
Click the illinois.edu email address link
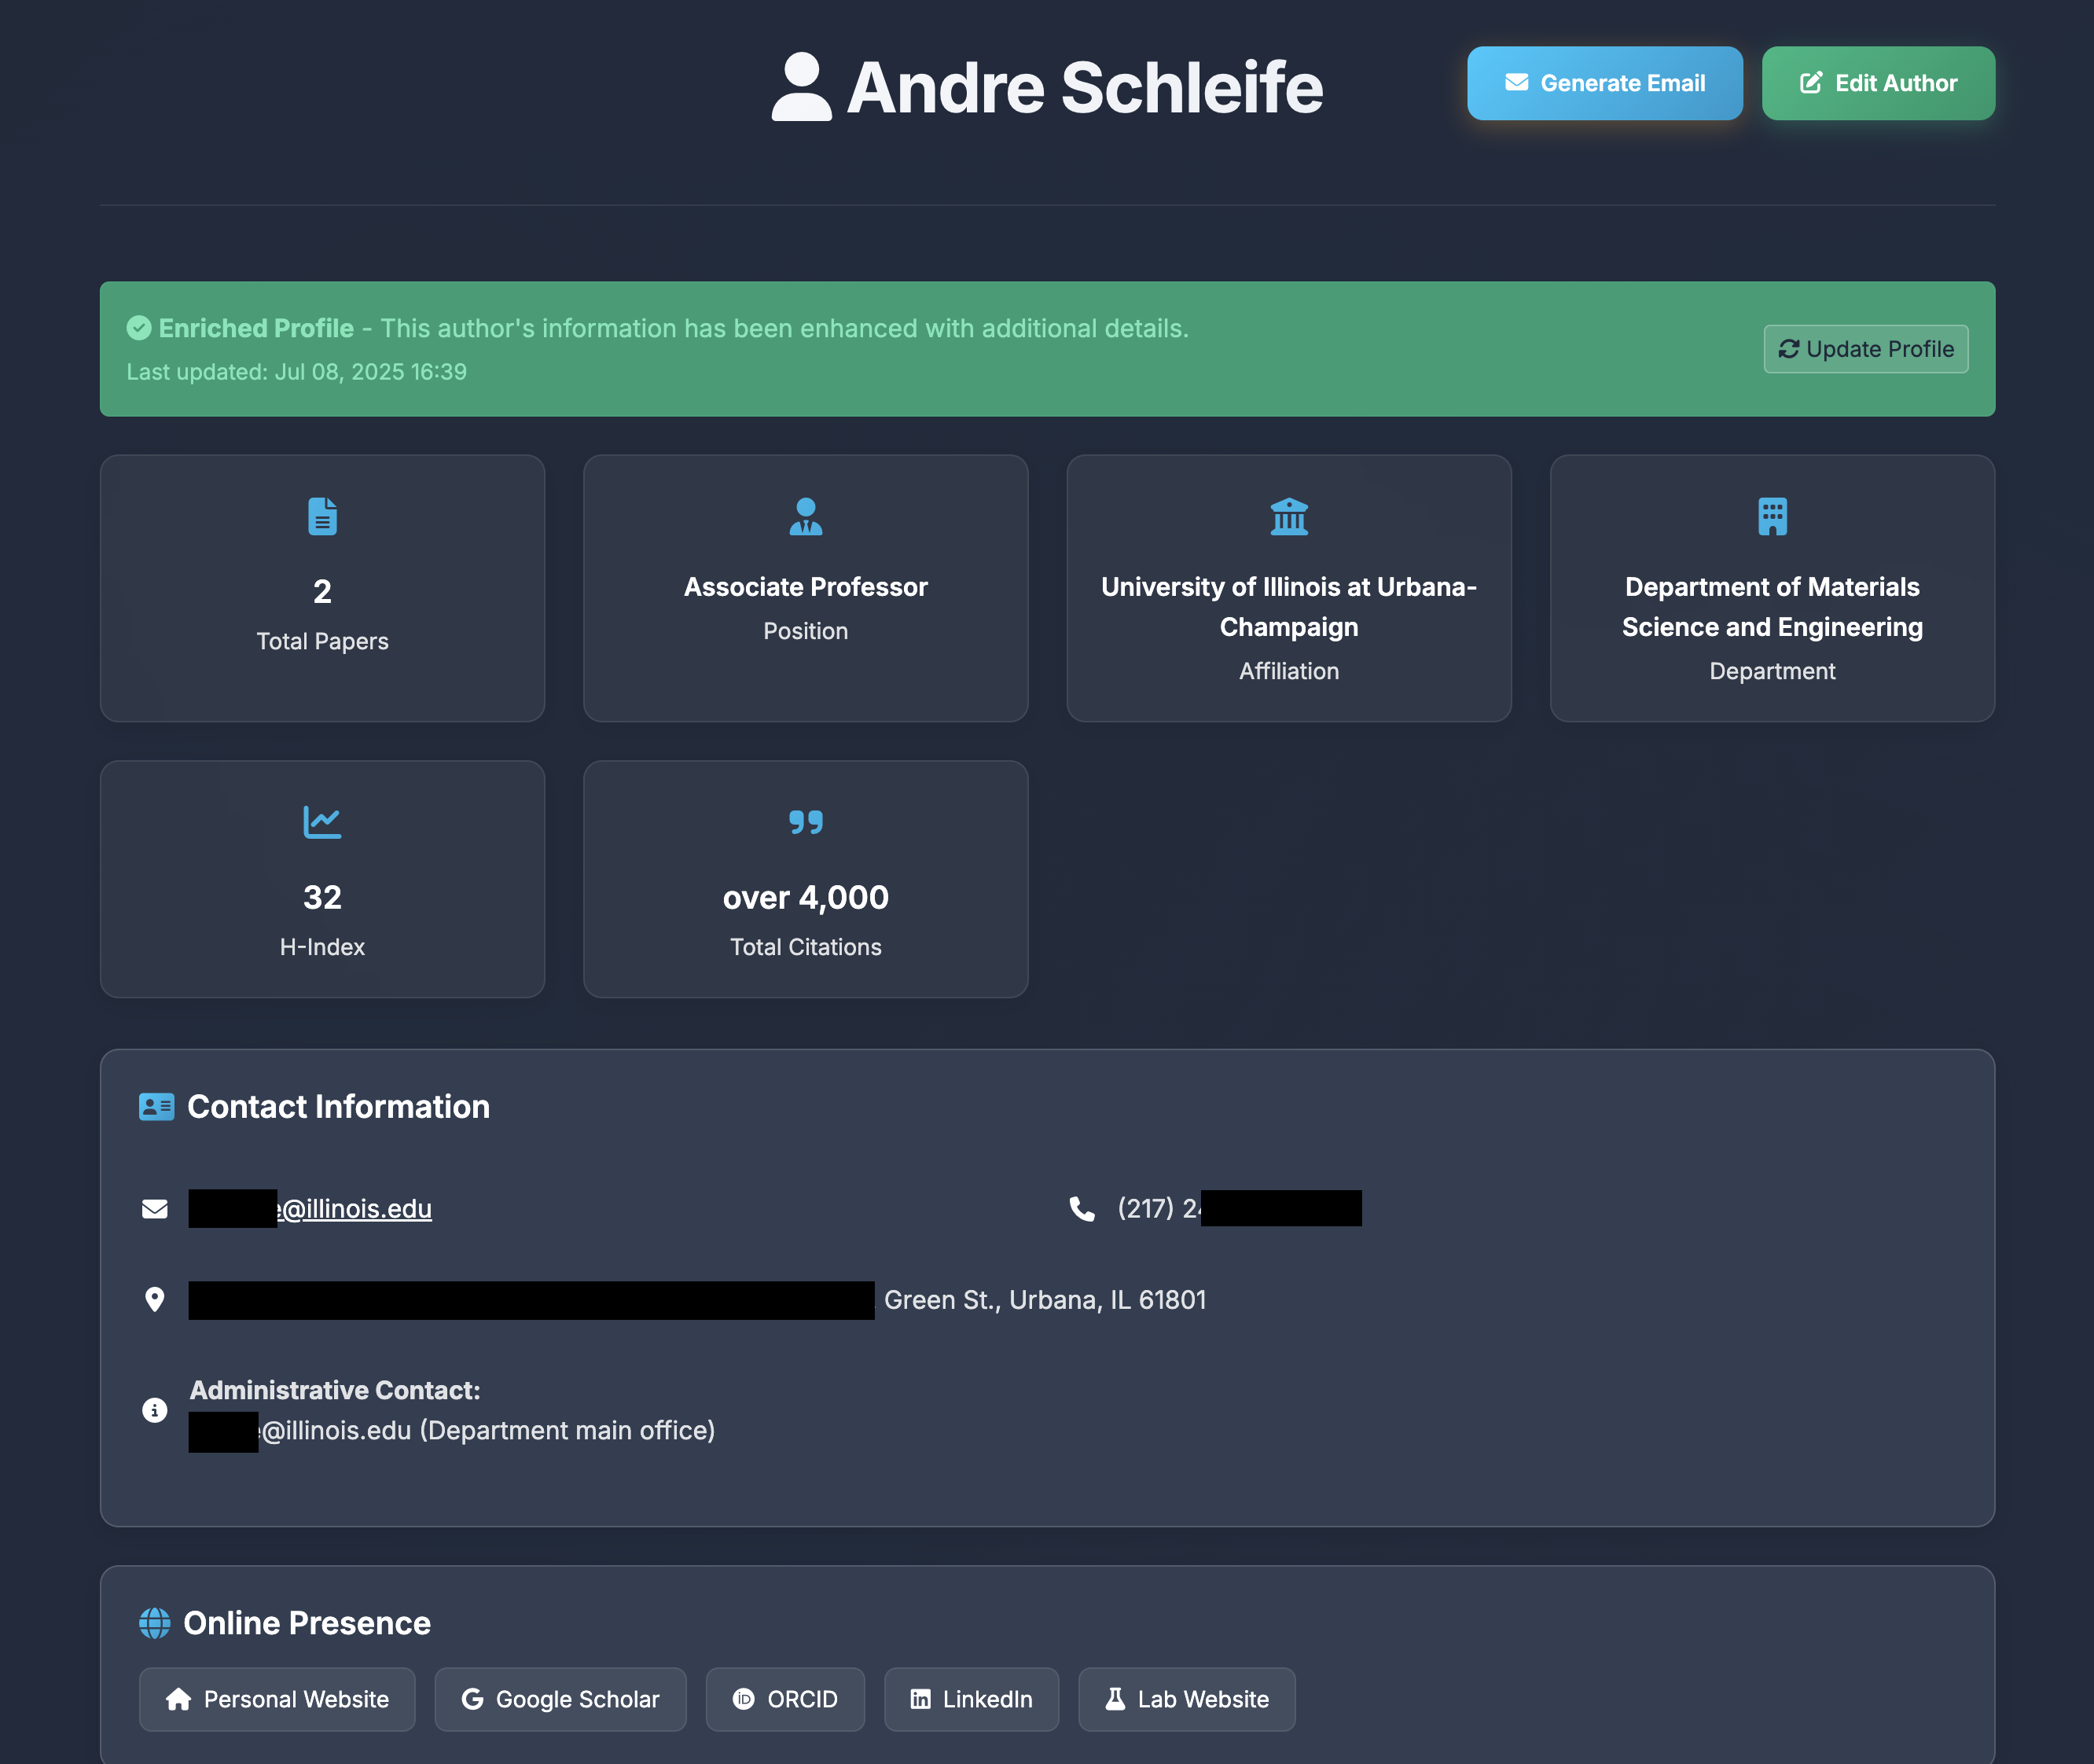(x=355, y=1209)
